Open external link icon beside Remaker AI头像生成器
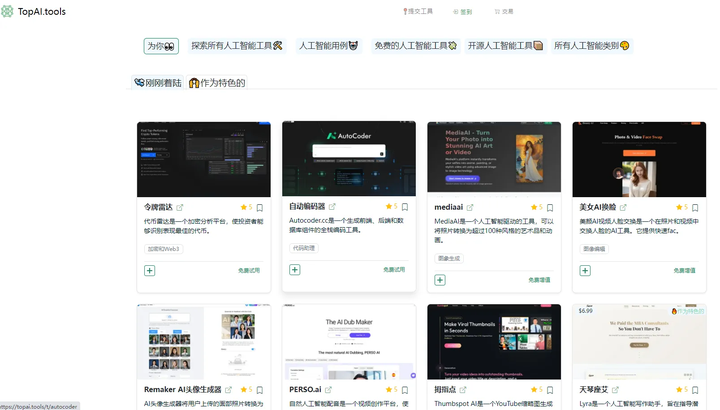 point(228,390)
